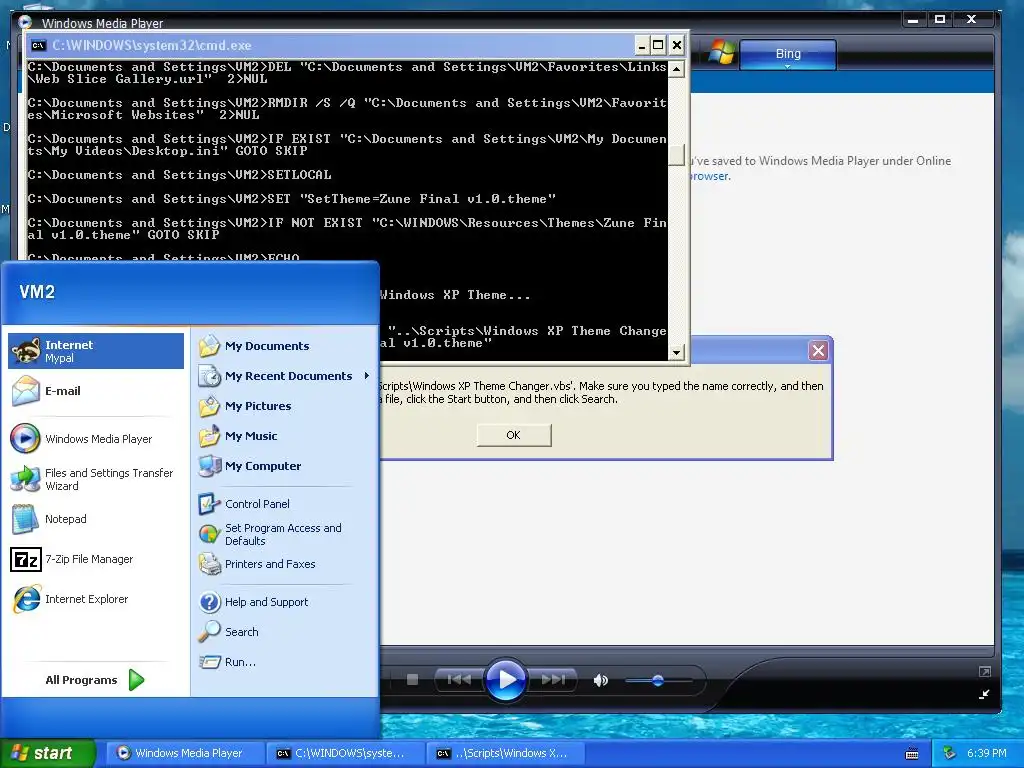Open 7-Zip File Manager
The width and height of the screenshot is (1024, 768).
pos(96,560)
